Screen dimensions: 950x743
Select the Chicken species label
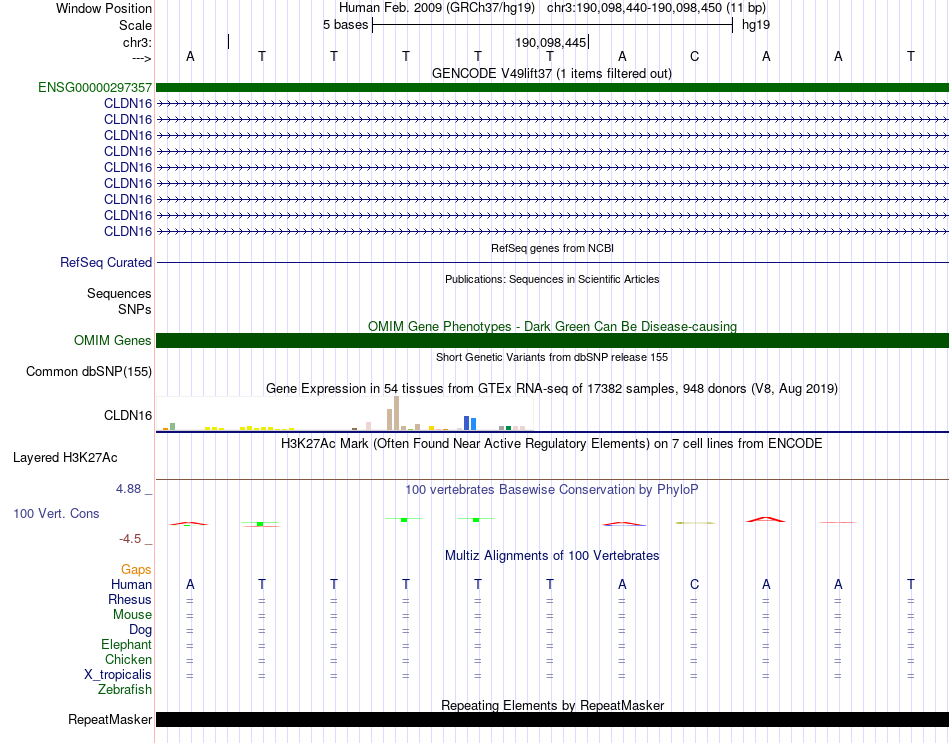click(128, 659)
